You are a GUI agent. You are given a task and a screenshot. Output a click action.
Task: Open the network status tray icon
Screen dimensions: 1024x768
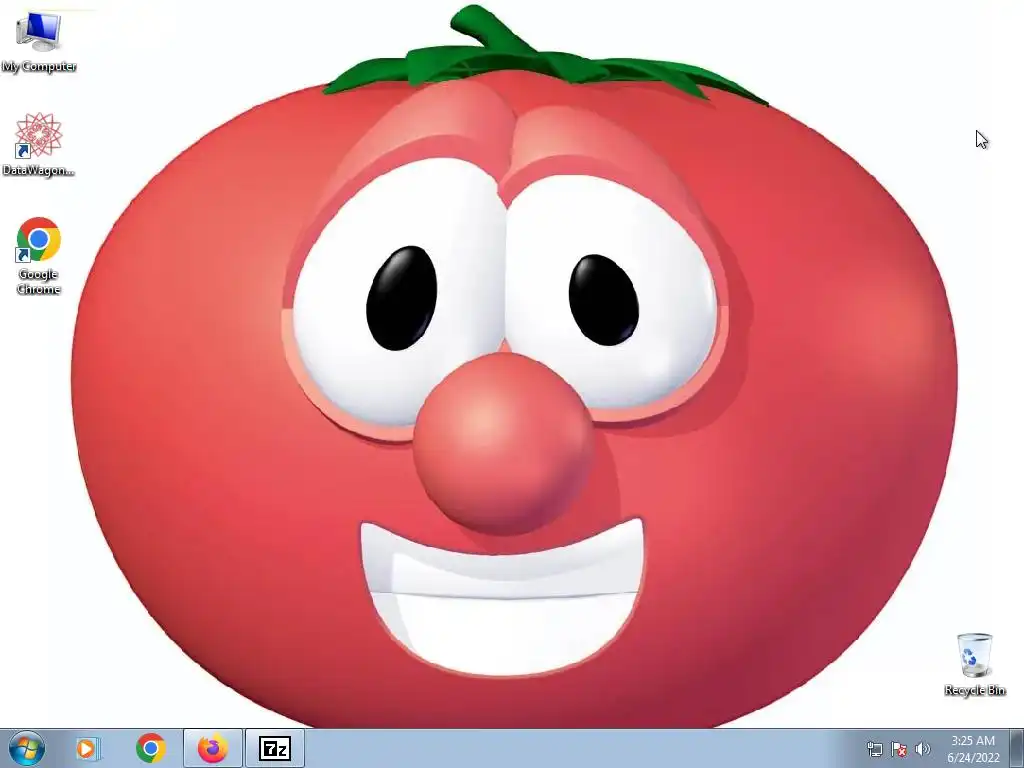click(874, 749)
